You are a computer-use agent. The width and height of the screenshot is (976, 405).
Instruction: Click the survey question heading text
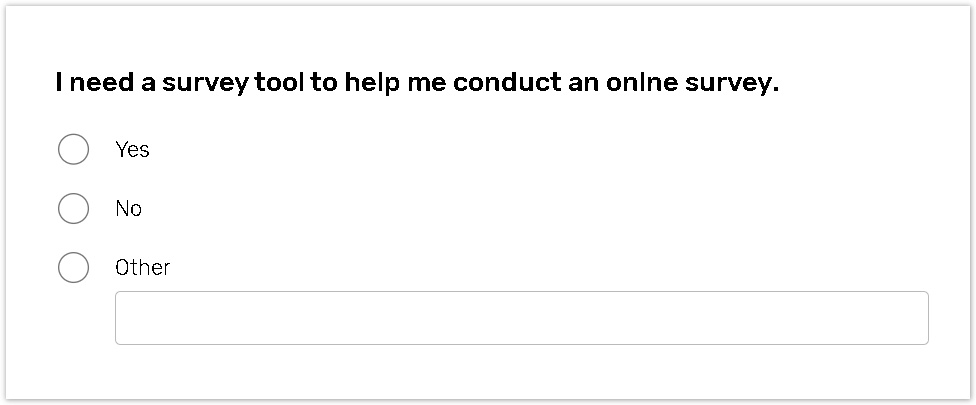tap(417, 83)
